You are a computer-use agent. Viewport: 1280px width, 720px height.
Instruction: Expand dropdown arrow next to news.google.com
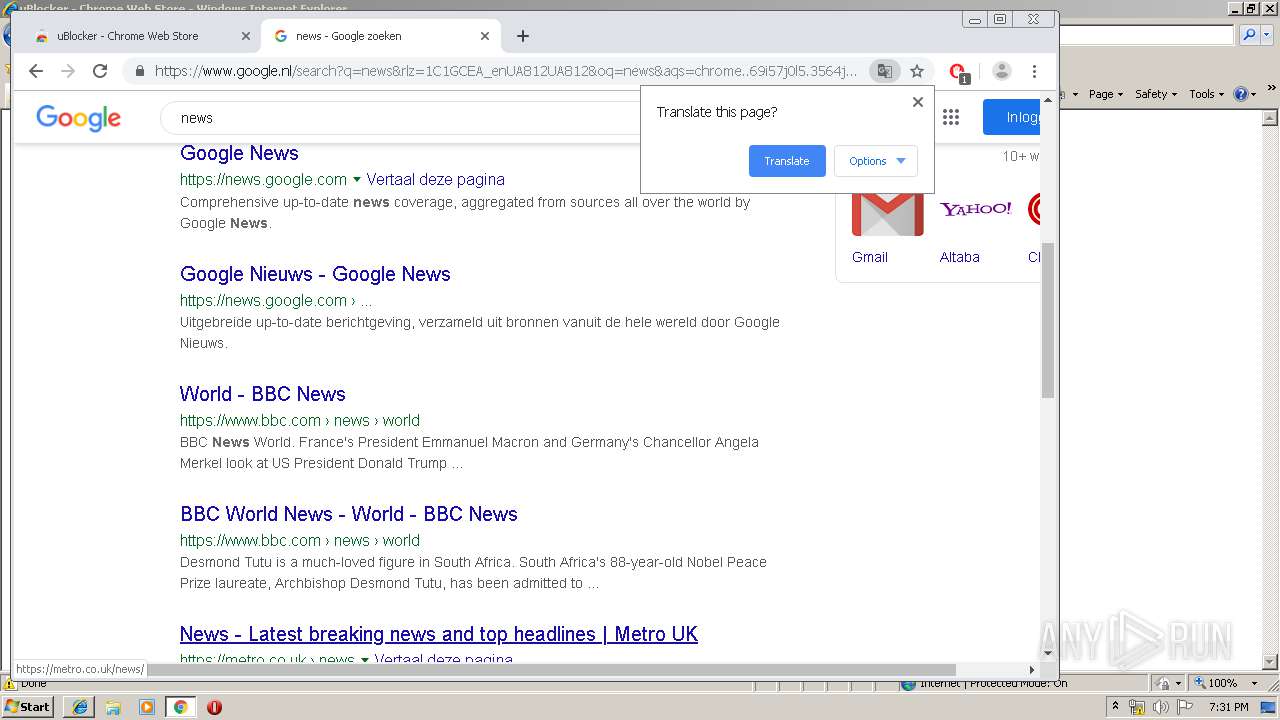click(357, 180)
